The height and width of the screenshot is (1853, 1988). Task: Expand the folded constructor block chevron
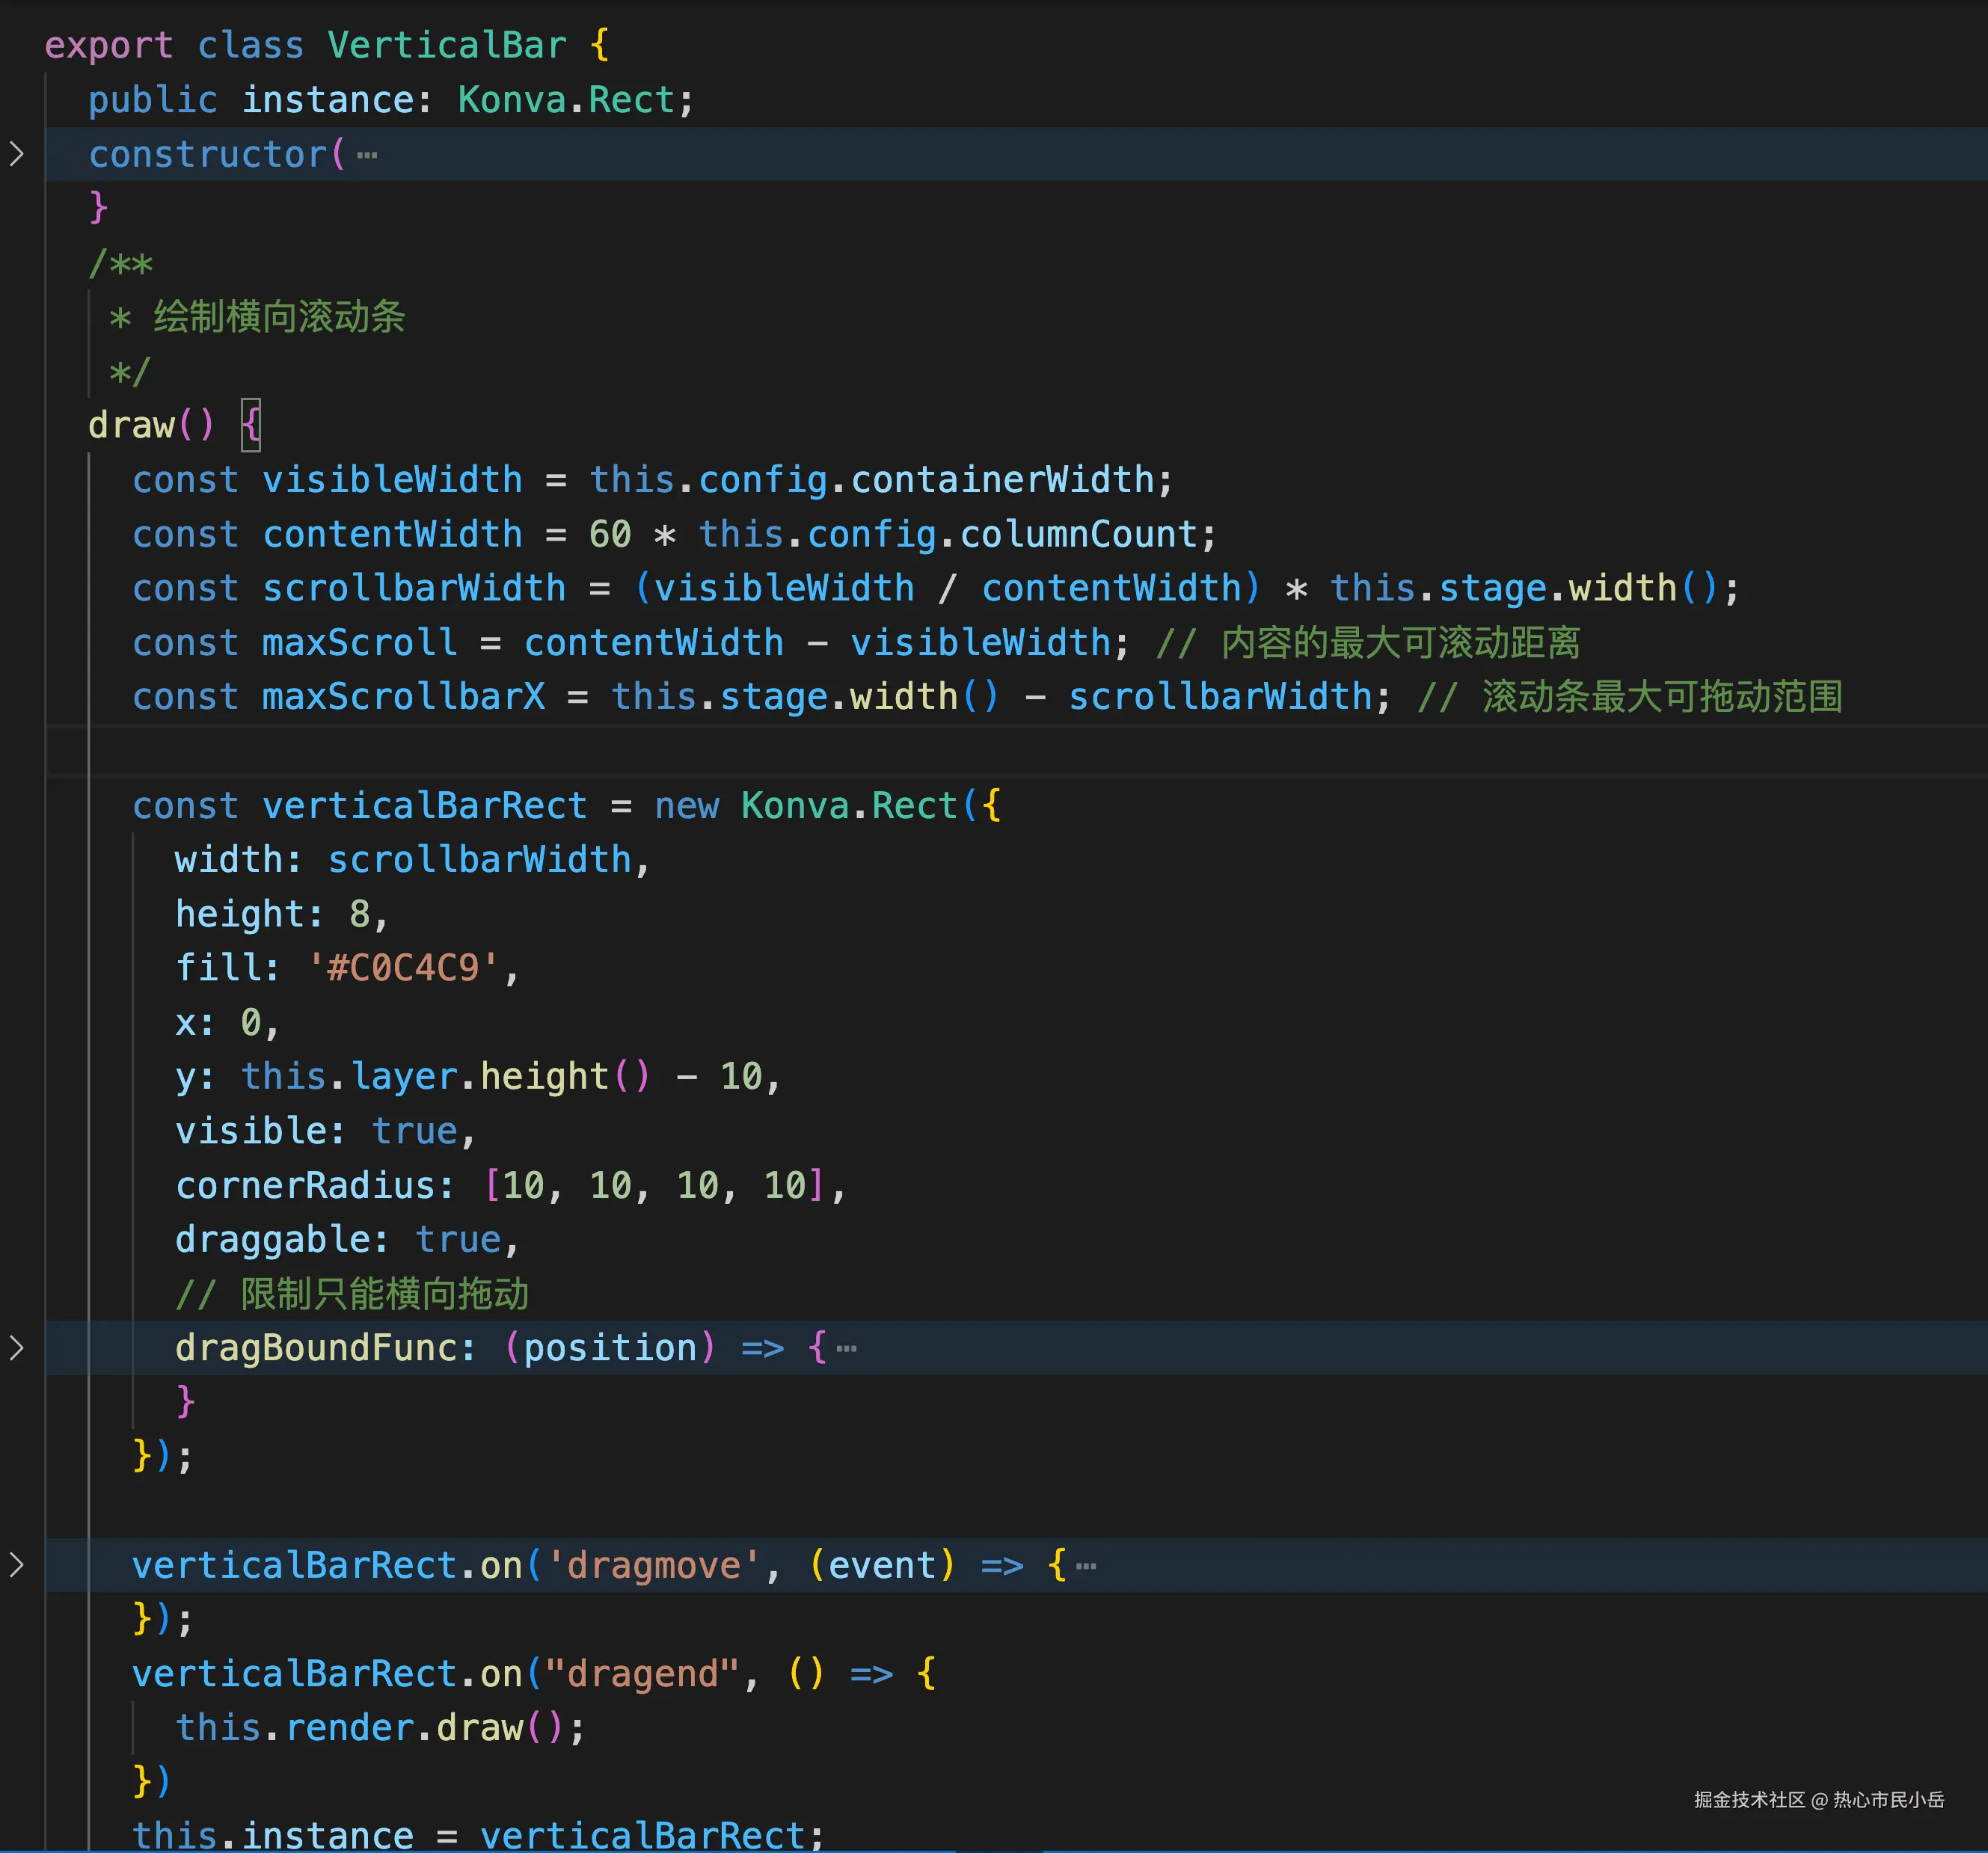[x=16, y=154]
